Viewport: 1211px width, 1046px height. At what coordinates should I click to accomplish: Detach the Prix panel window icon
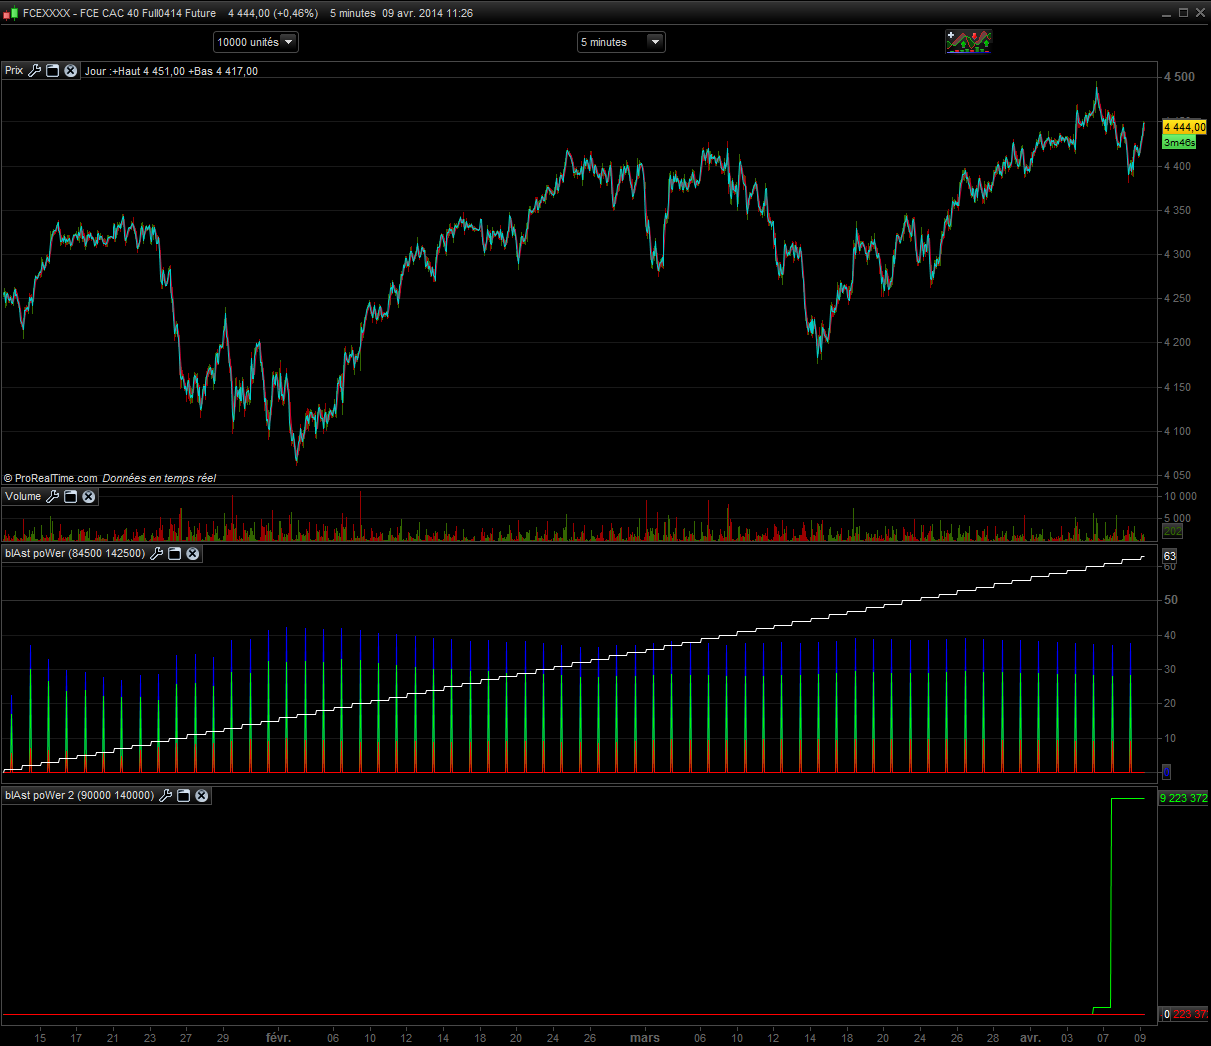click(53, 71)
